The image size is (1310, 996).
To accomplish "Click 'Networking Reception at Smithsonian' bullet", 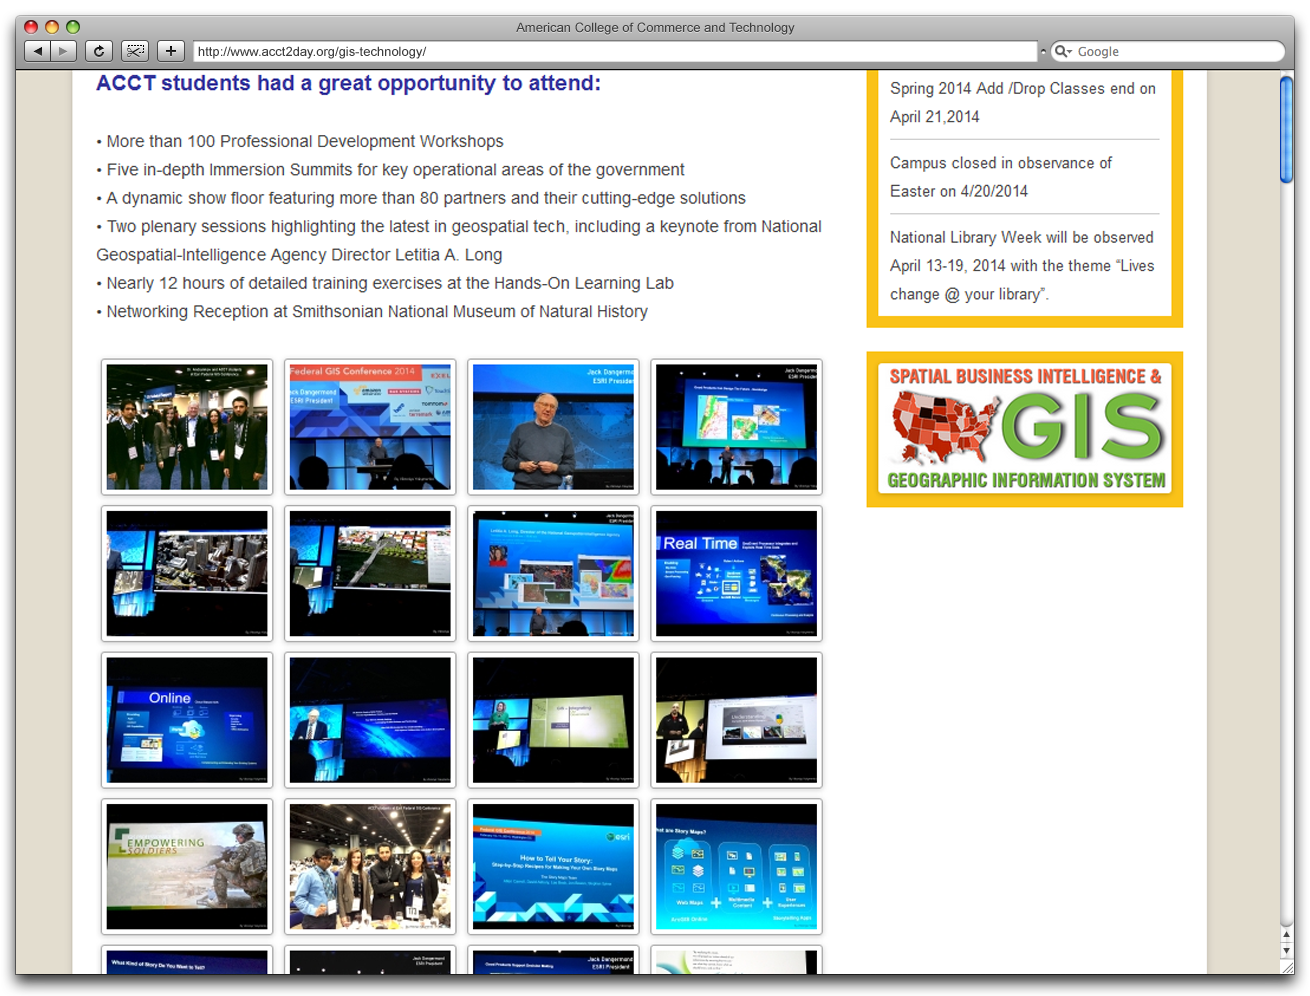I will tap(372, 312).
